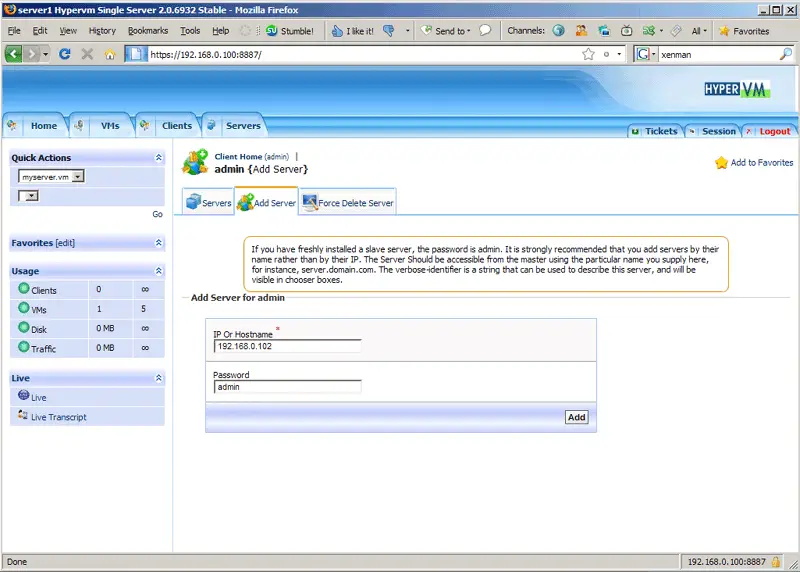Collapse the Favorites panel

click(x=159, y=242)
